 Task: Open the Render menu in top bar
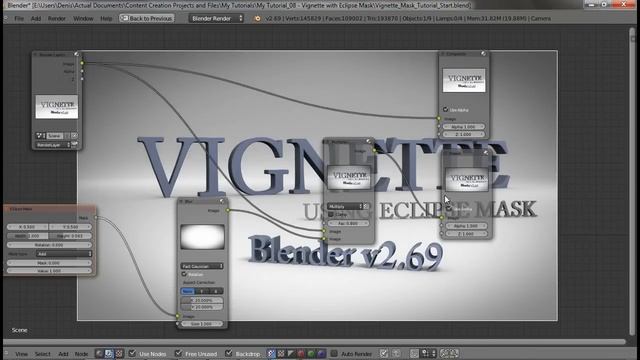tap(57, 19)
